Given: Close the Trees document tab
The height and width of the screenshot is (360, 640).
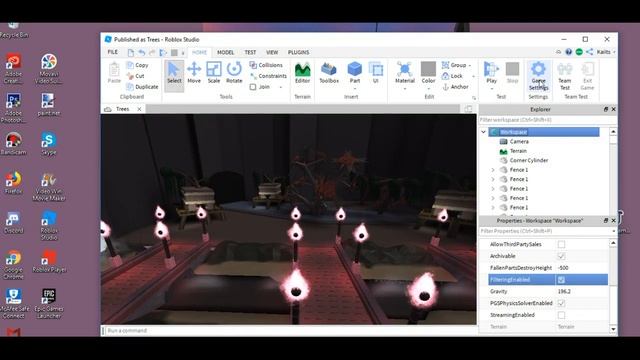Looking at the screenshot, I should (x=139, y=109).
